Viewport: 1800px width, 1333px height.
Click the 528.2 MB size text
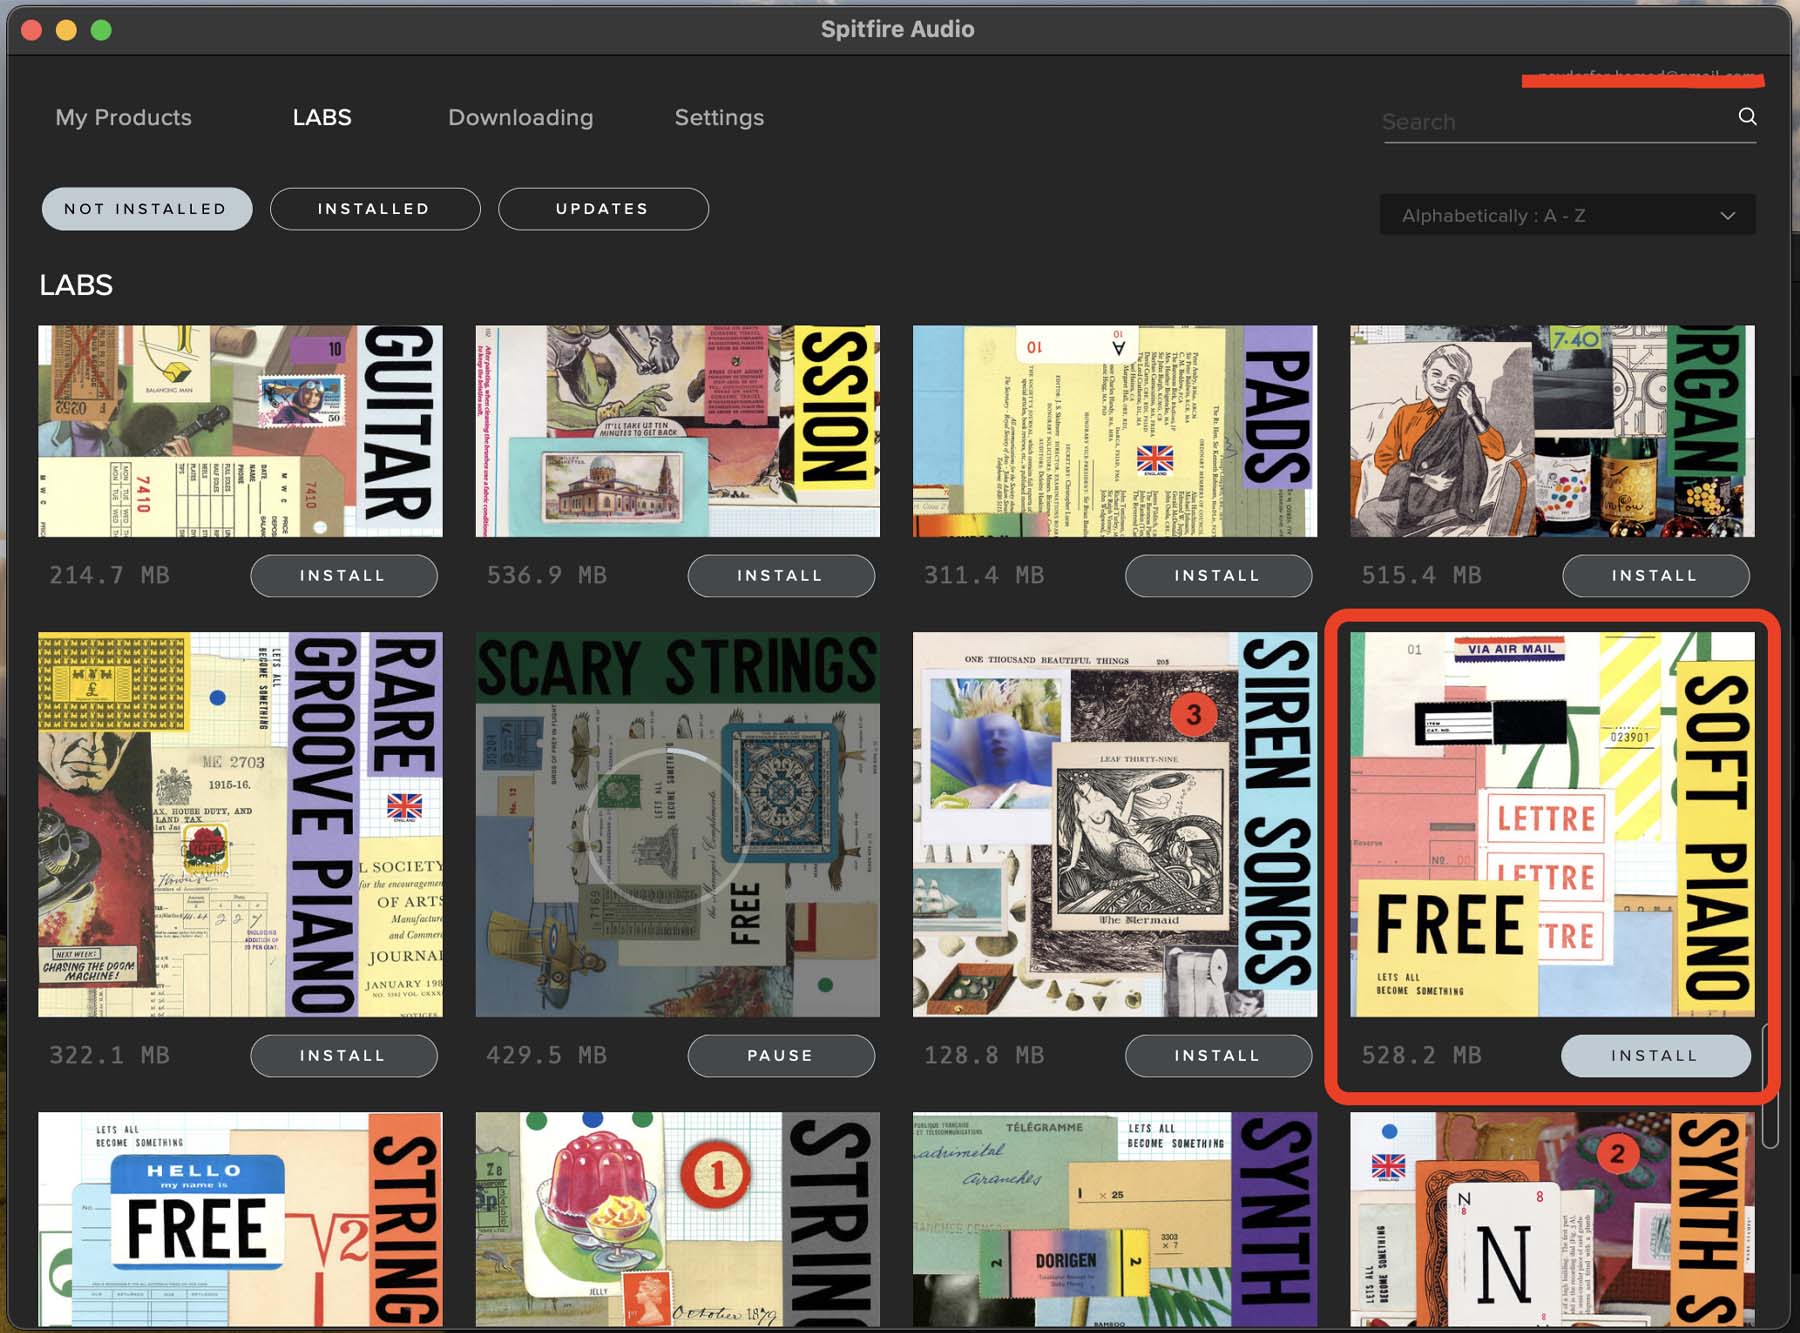pos(1421,1055)
